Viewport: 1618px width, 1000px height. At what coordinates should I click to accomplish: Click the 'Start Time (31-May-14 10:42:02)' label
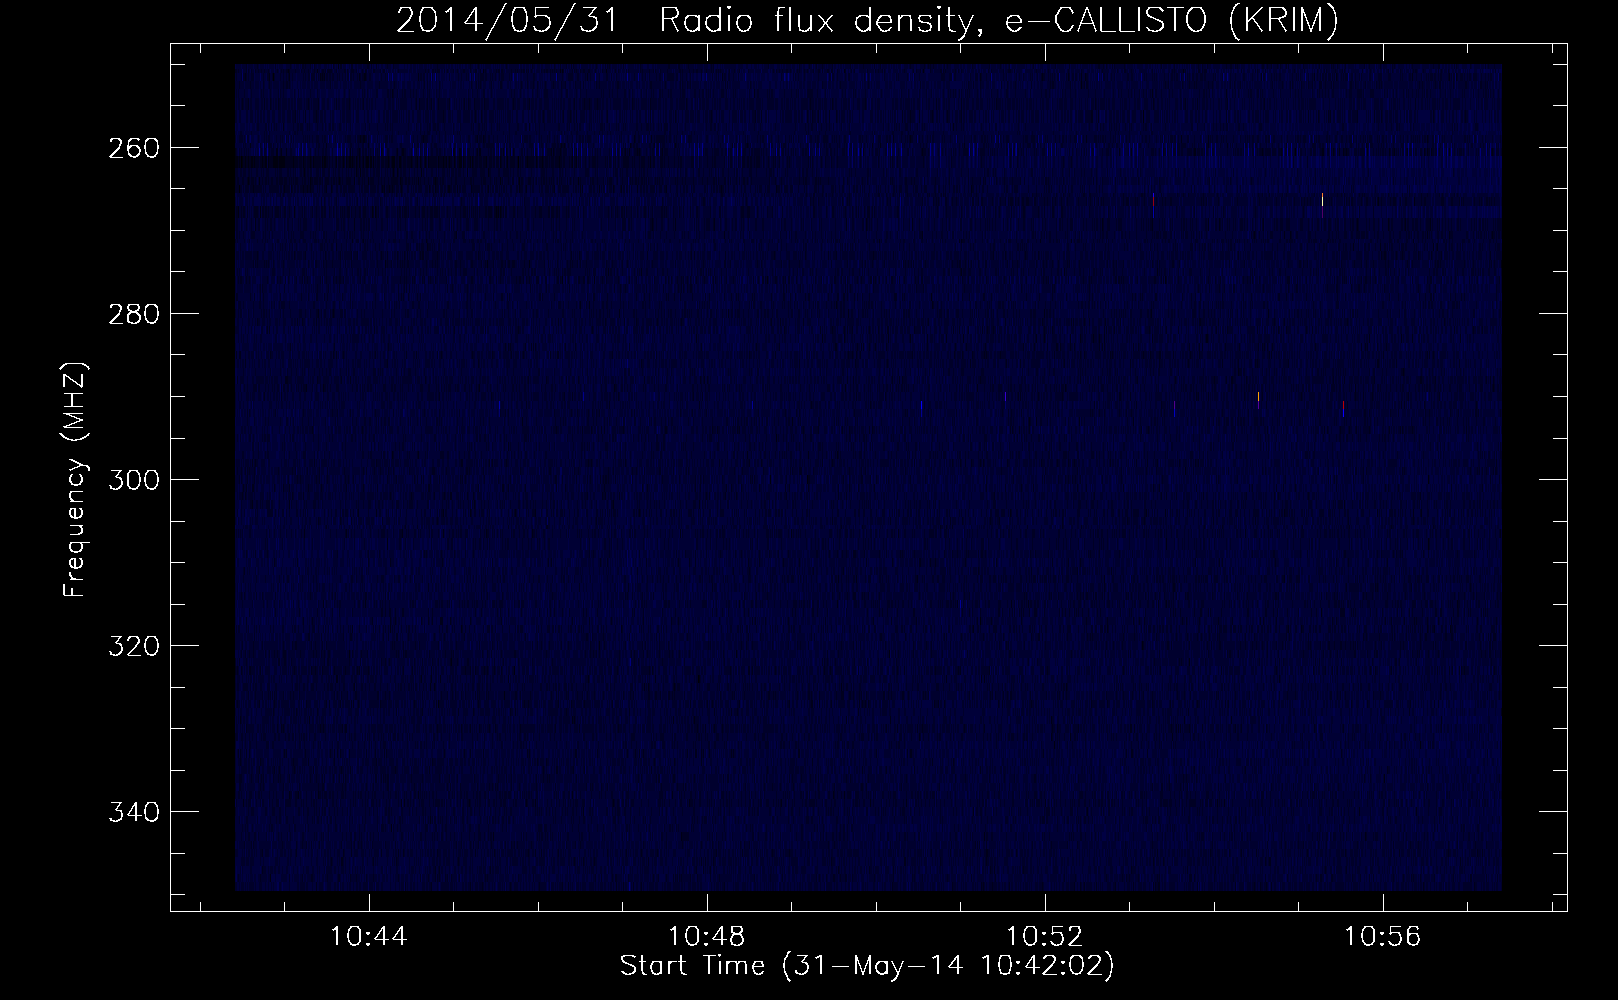[x=867, y=967]
